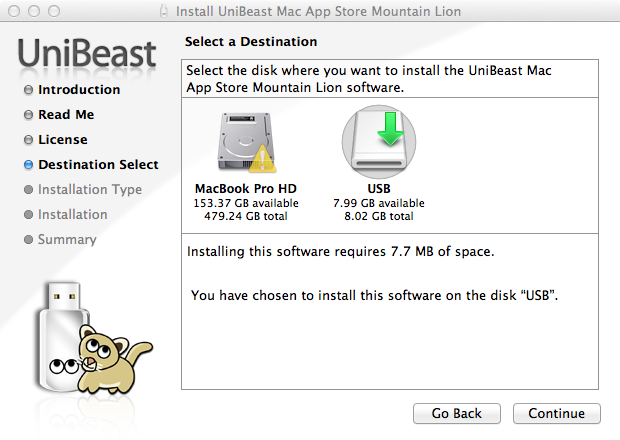Click the Installation step label

72,215
